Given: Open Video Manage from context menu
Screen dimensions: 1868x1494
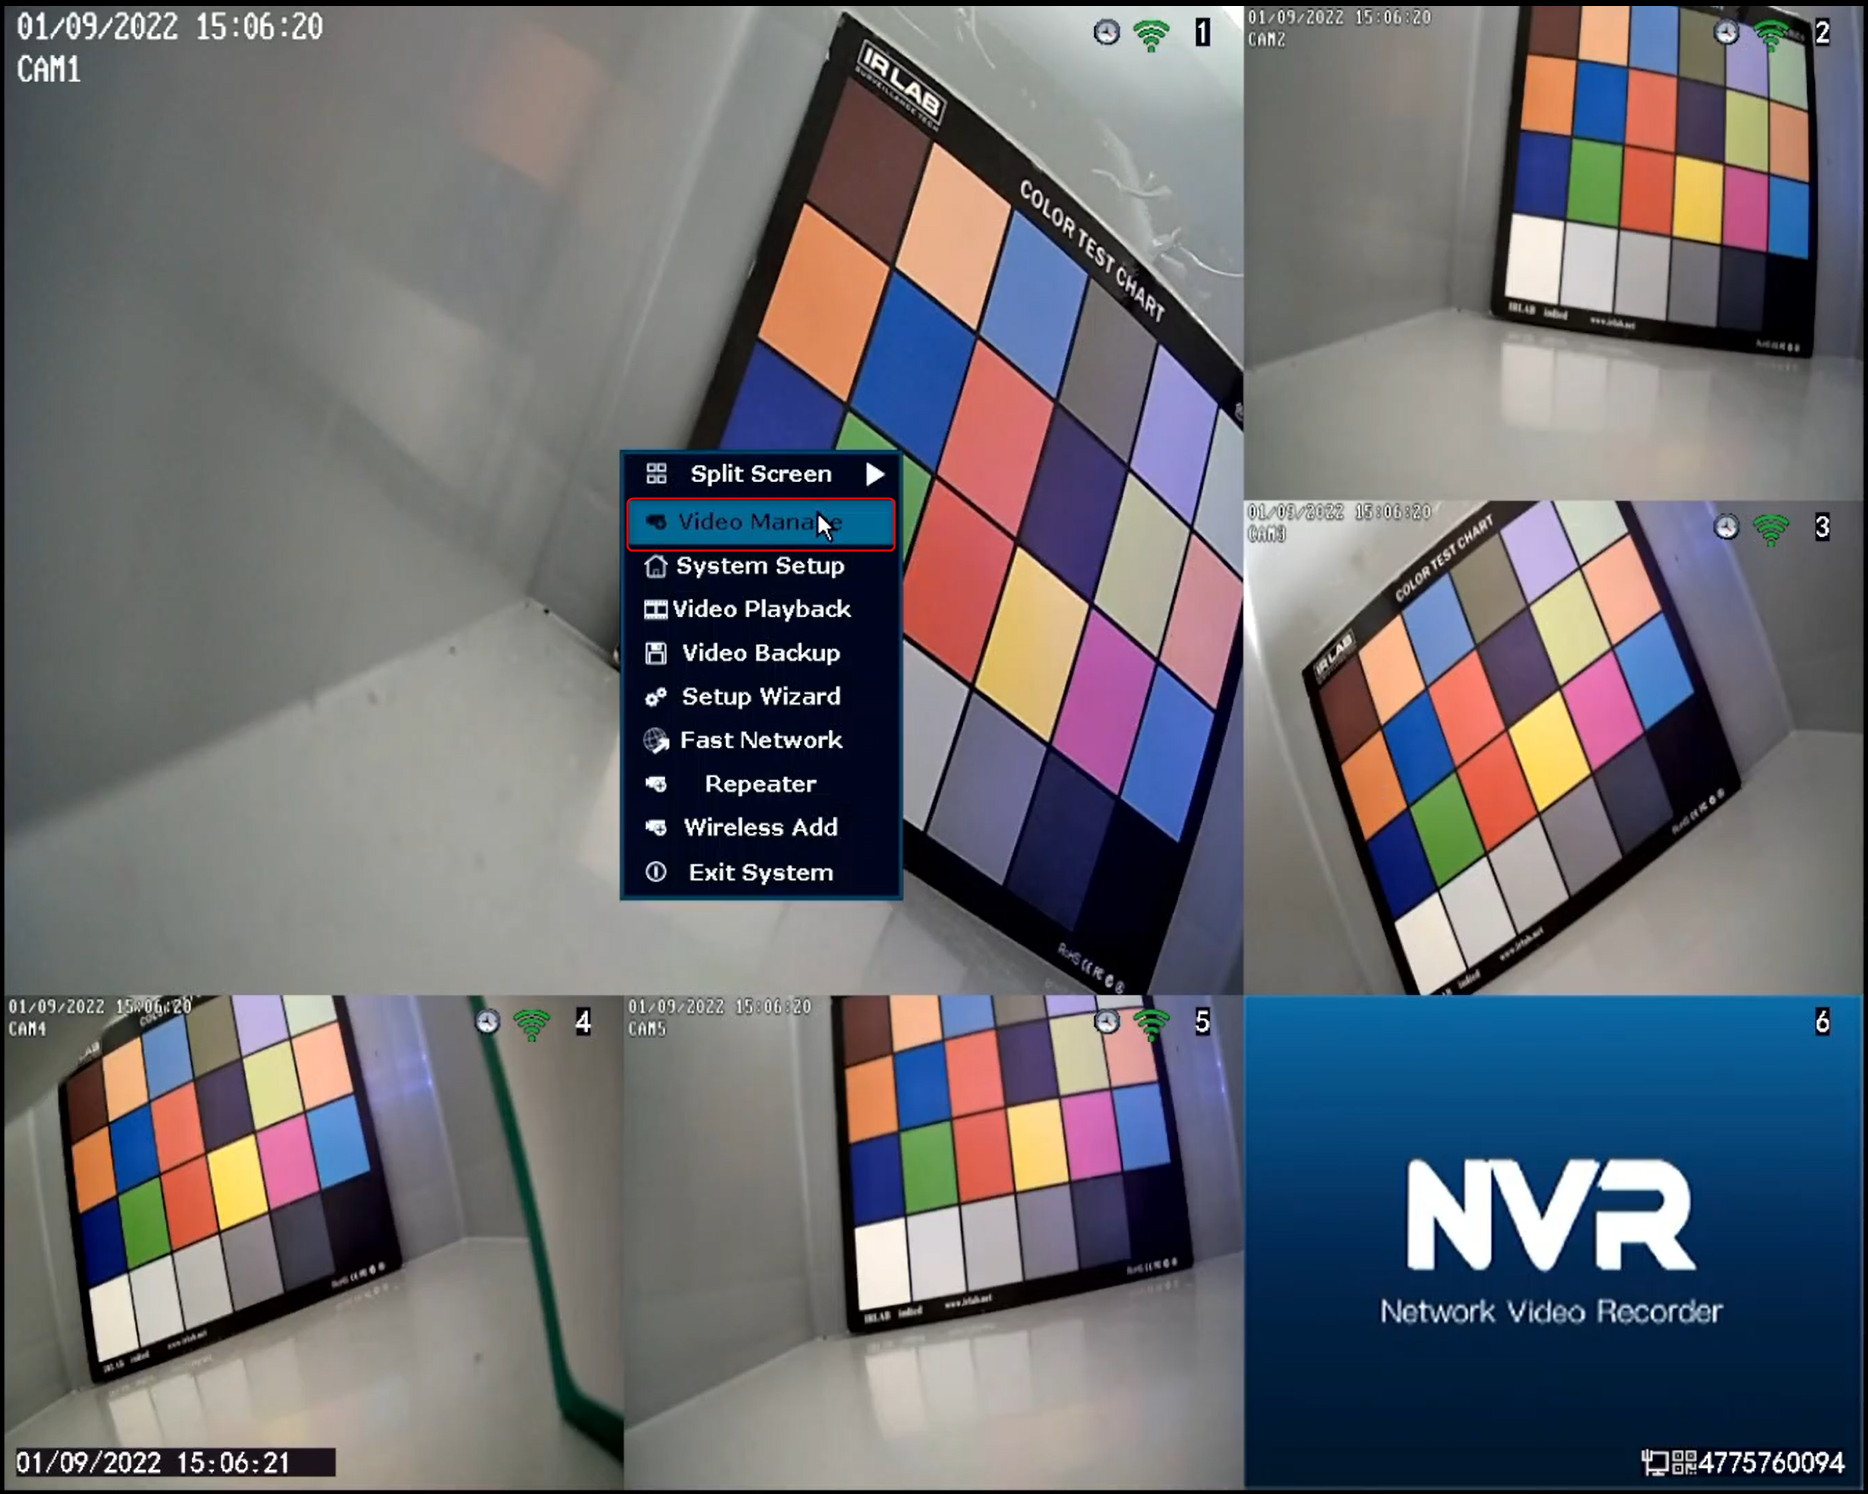Looking at the screenshot, I should (761, 523).
